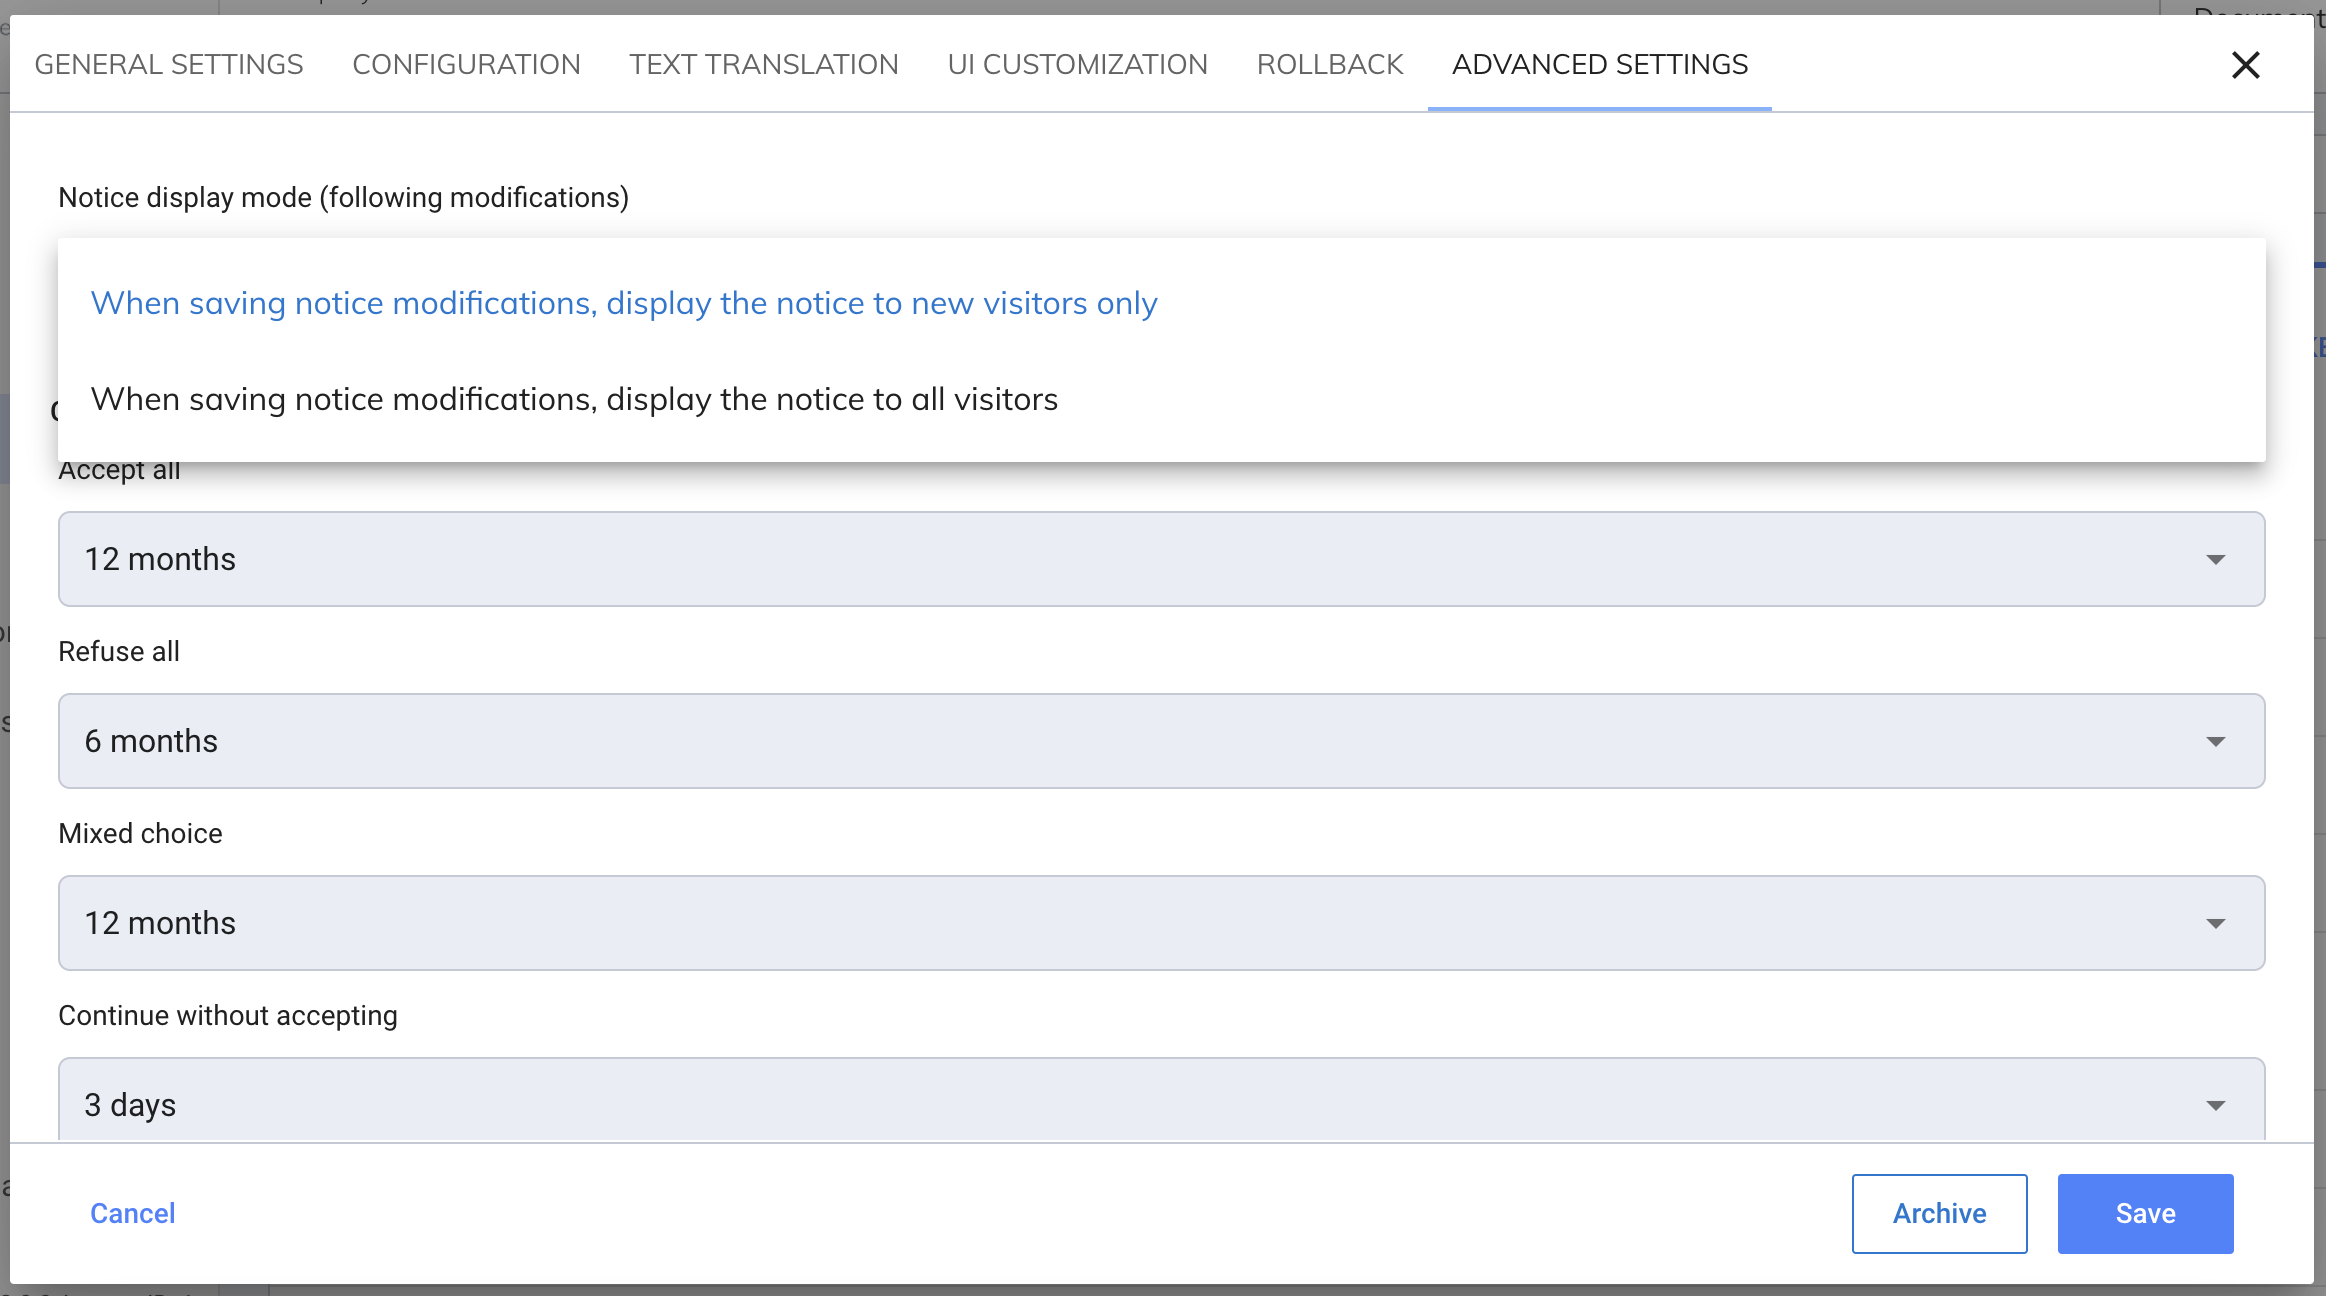Click the 3 days dropdown arrow
This screenshot has width=2326, height=1296.
click(x=2215, y=1105)
